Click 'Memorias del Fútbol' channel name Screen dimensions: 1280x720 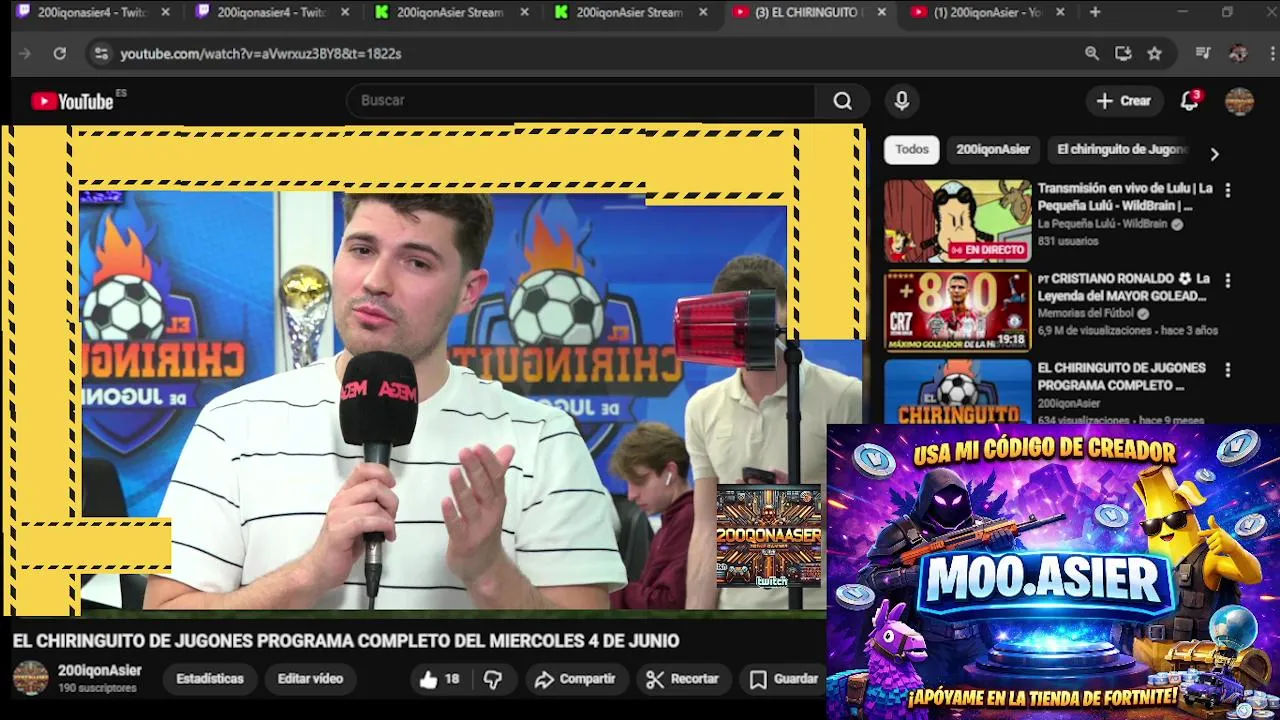pos(1085,314)
